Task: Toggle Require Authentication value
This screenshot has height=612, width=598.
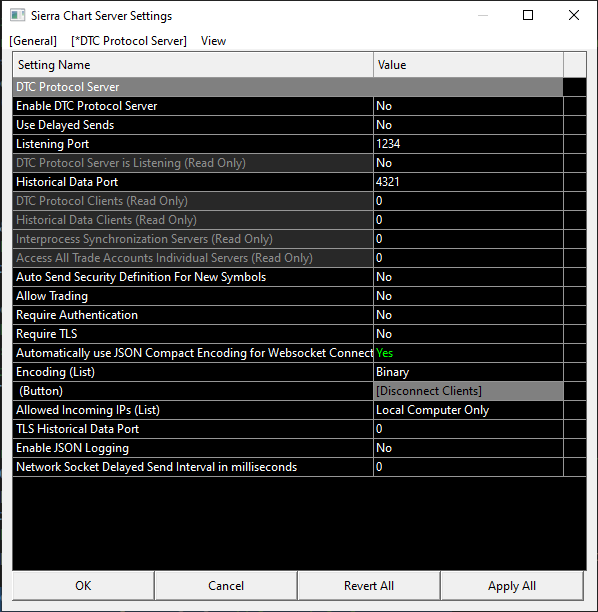Action: point(468,315)
